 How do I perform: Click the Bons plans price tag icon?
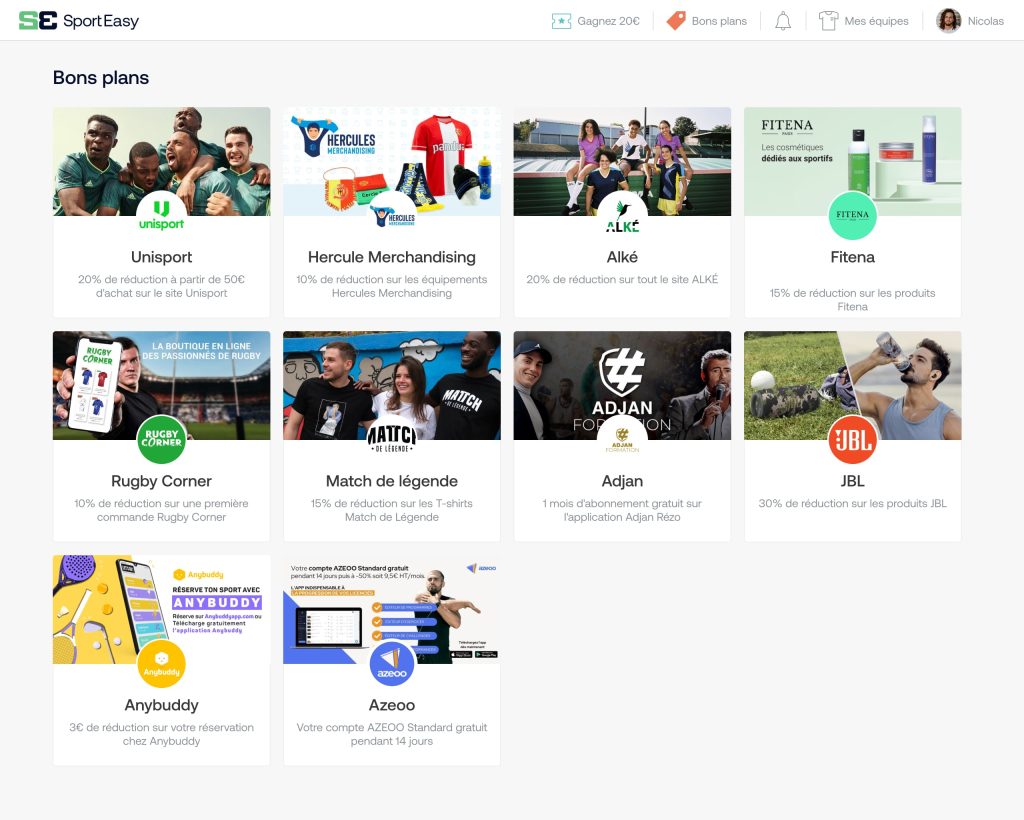click(x=676, y=21)
